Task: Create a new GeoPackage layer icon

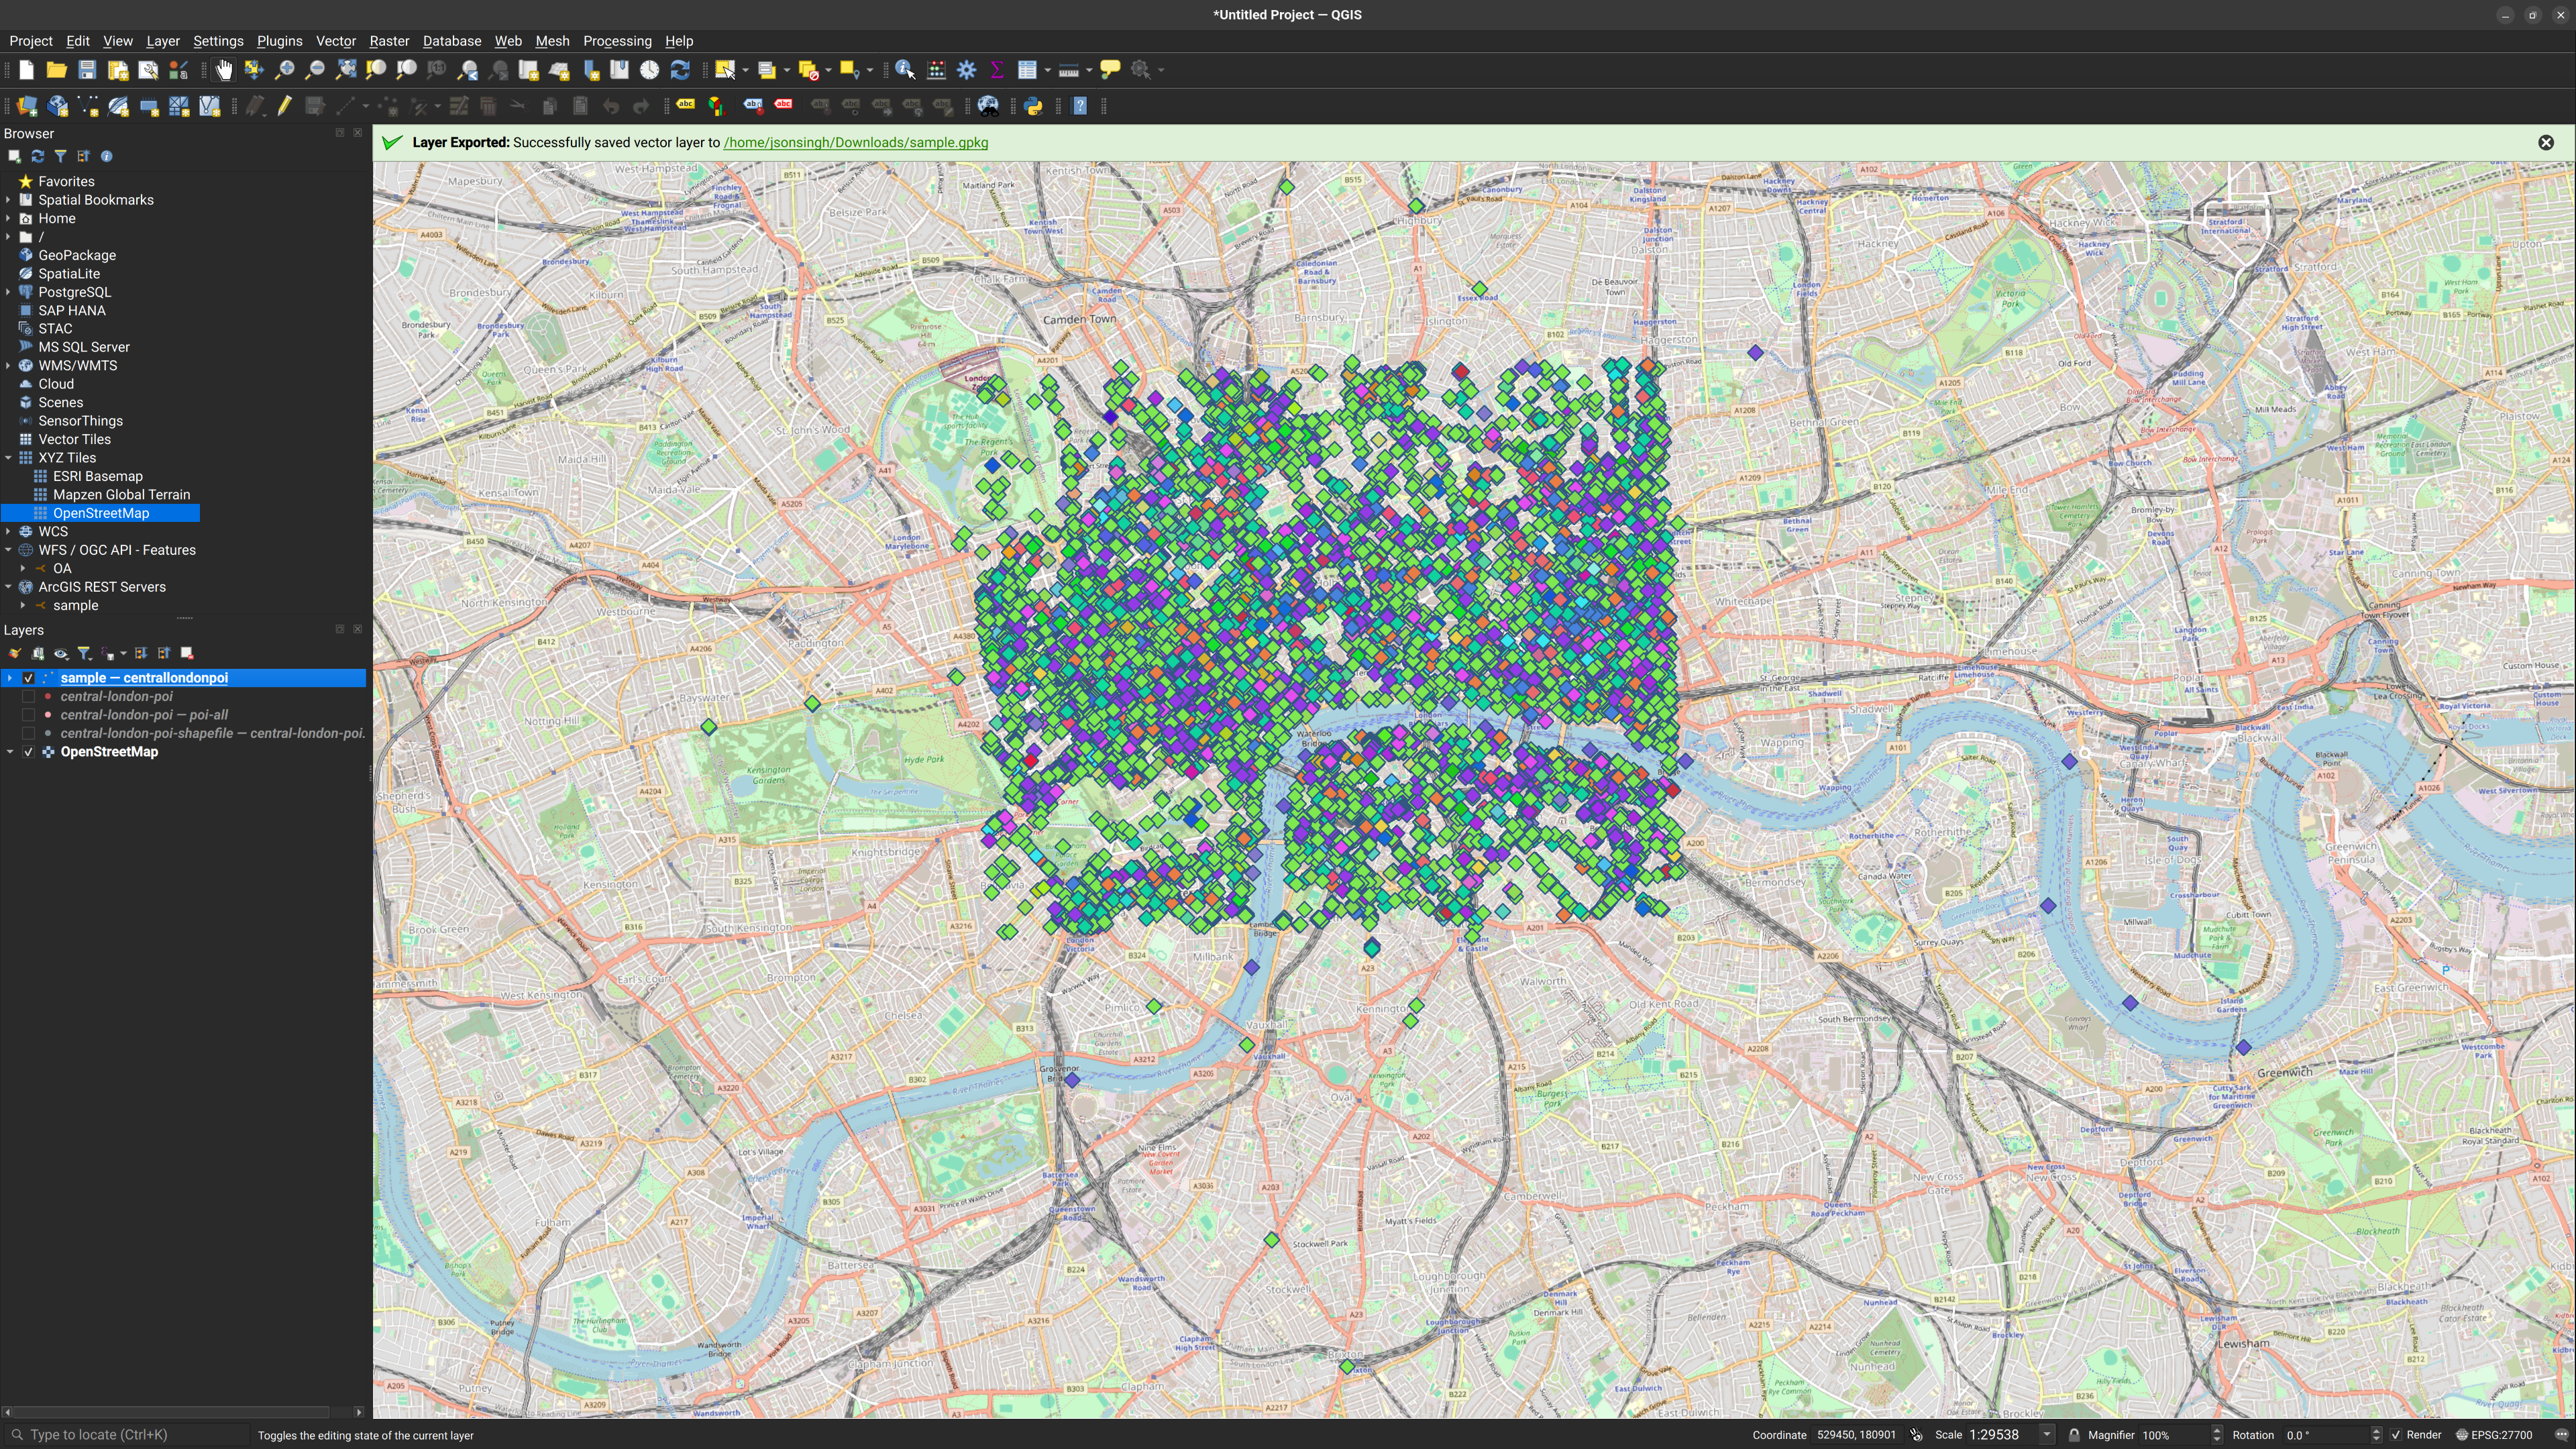Action: (x=58, y=106)
